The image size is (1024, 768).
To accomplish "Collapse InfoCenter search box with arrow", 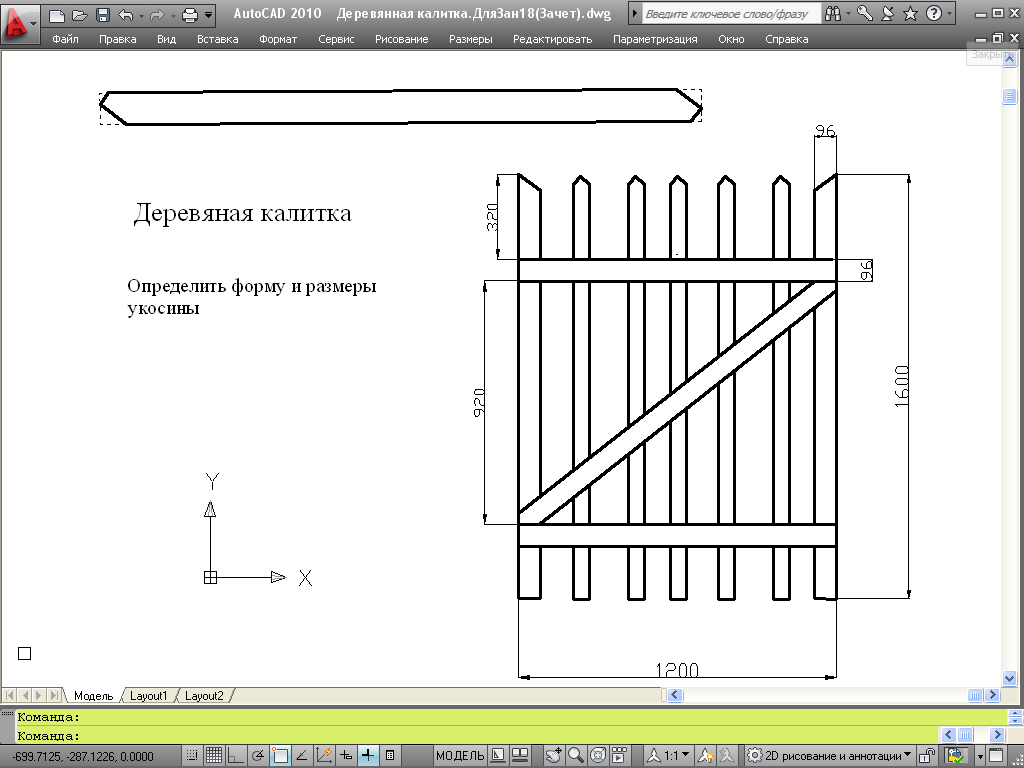I will pos(634,14).
